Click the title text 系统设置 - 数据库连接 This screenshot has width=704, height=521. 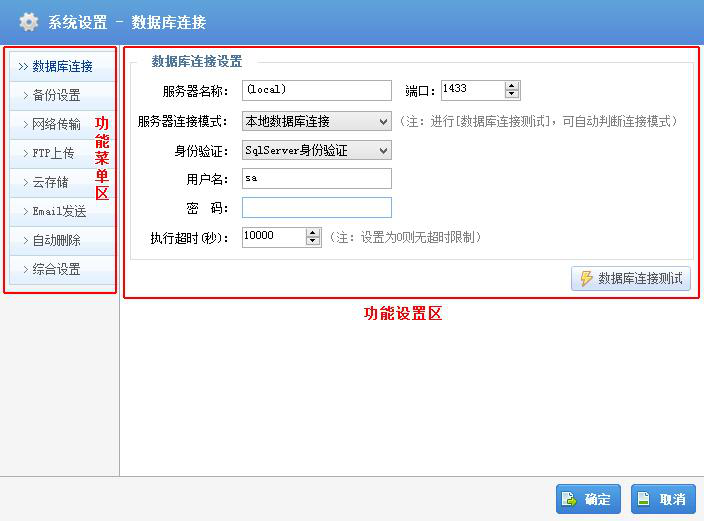127,22
